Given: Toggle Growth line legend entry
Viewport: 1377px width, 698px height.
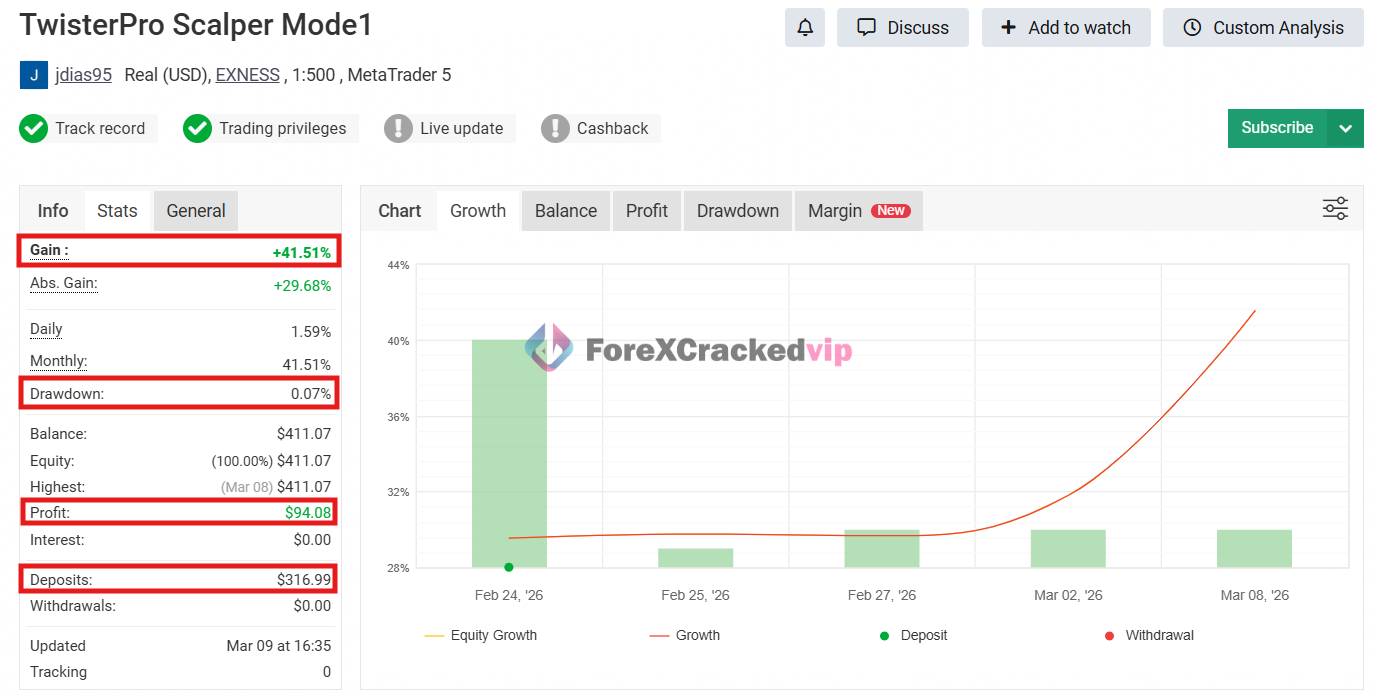Looking at the screenshot, I should point(685,635).
